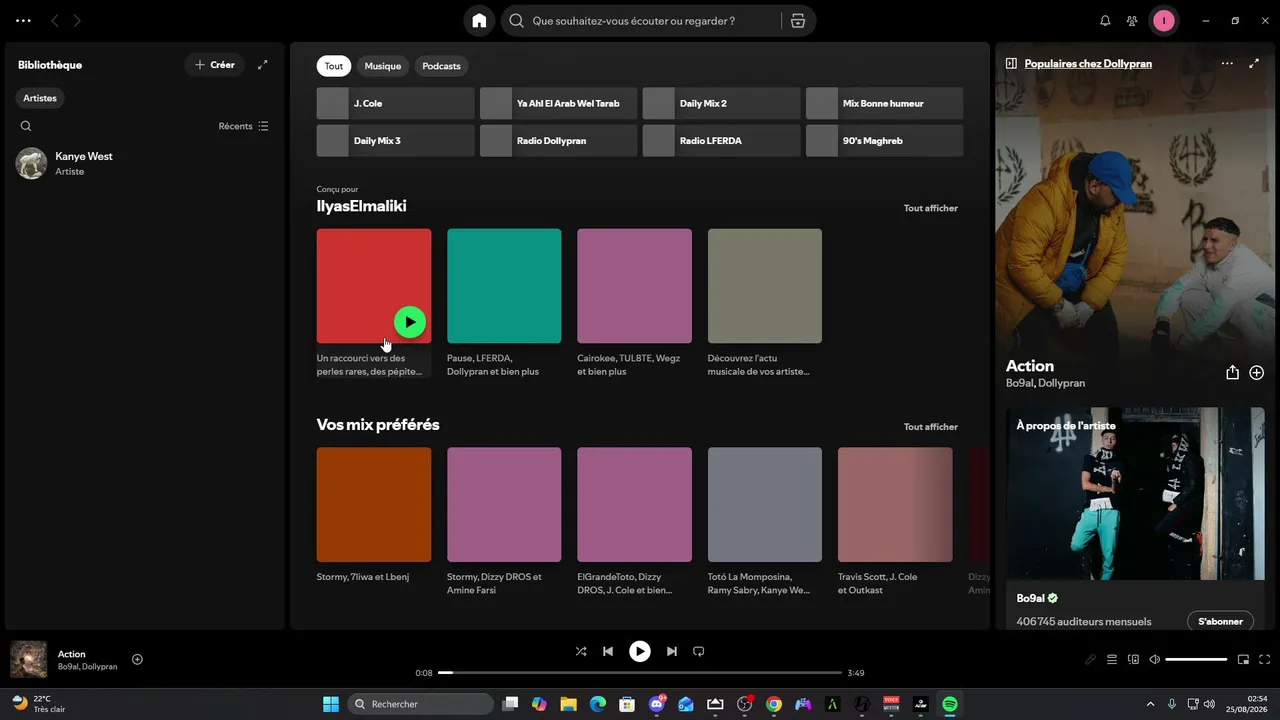The width and height of the screenshot is (1280, 720).
Task: Select the Tout filter tab
Action: point(334,66)
